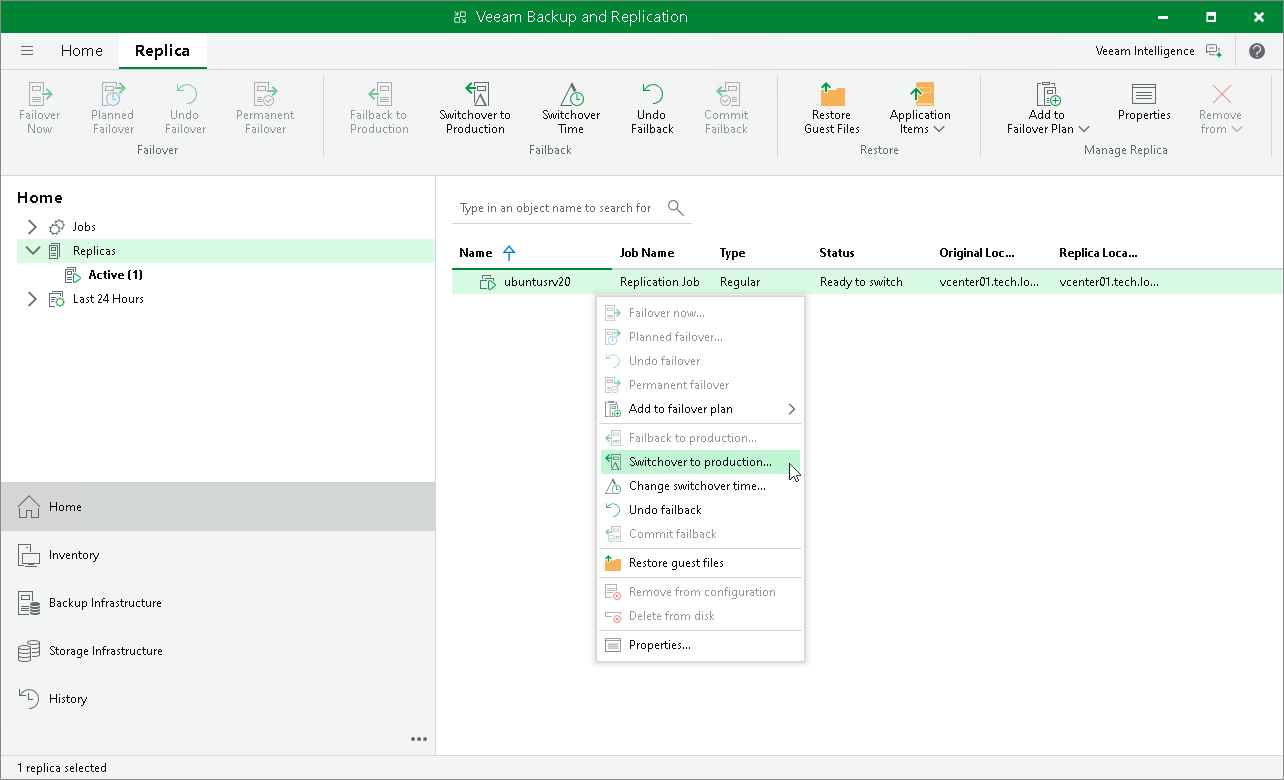Choose Switchover to production in the context menu
Screen dimensions: 1284x780
coord(700,462)
